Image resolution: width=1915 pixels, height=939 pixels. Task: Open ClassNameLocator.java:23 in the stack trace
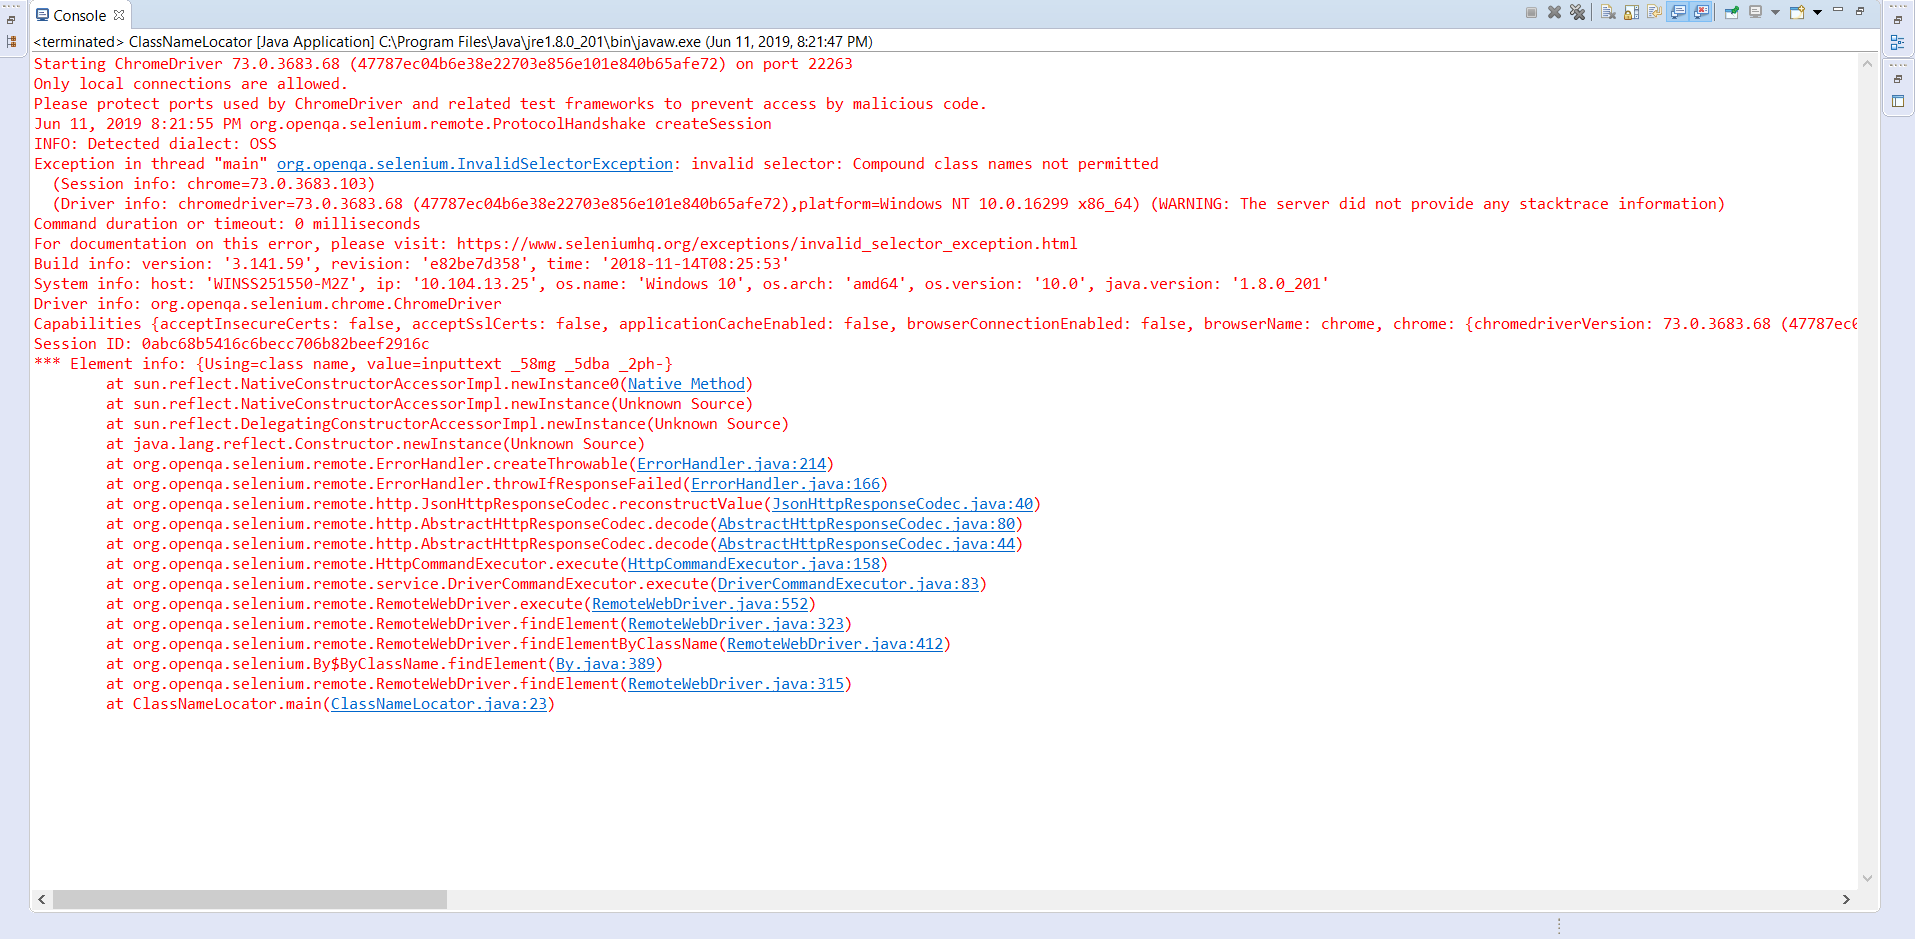coord(439,704)
